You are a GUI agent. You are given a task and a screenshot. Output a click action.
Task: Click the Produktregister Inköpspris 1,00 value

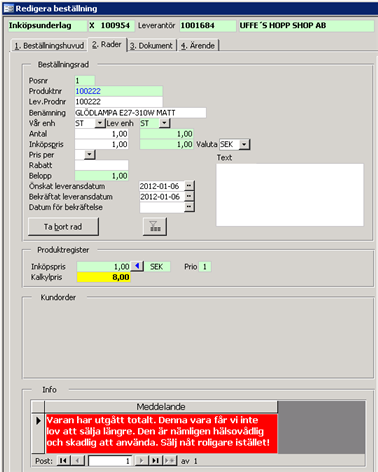(x=103, y=267)
